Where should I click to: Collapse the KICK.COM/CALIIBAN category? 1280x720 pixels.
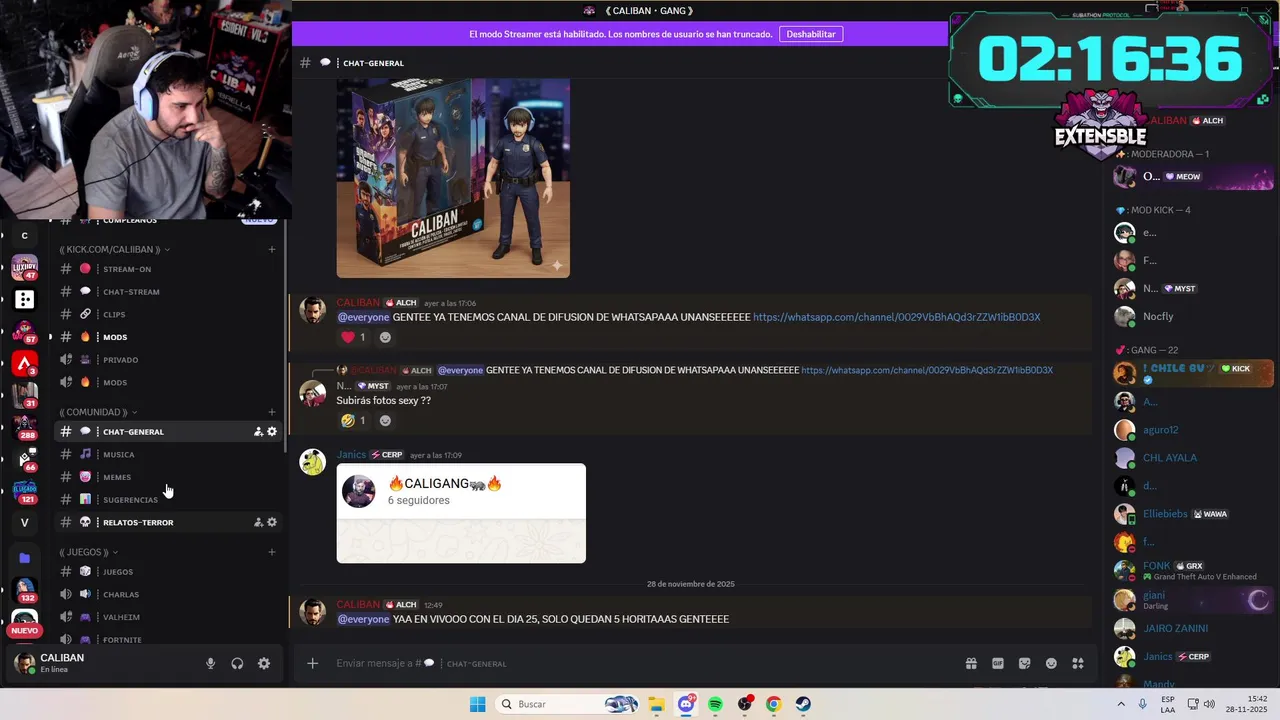[x=114, y=249]
